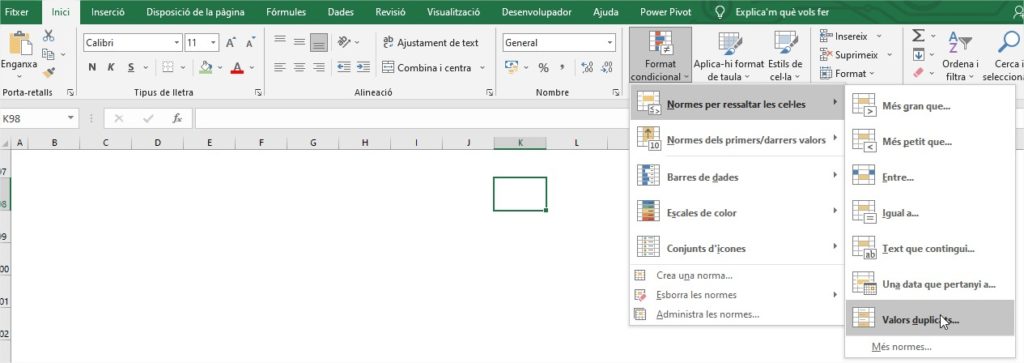The height and width of the screenshot is (363, 1024).
Task: Increase font size with large A
Action: [231, 43]
